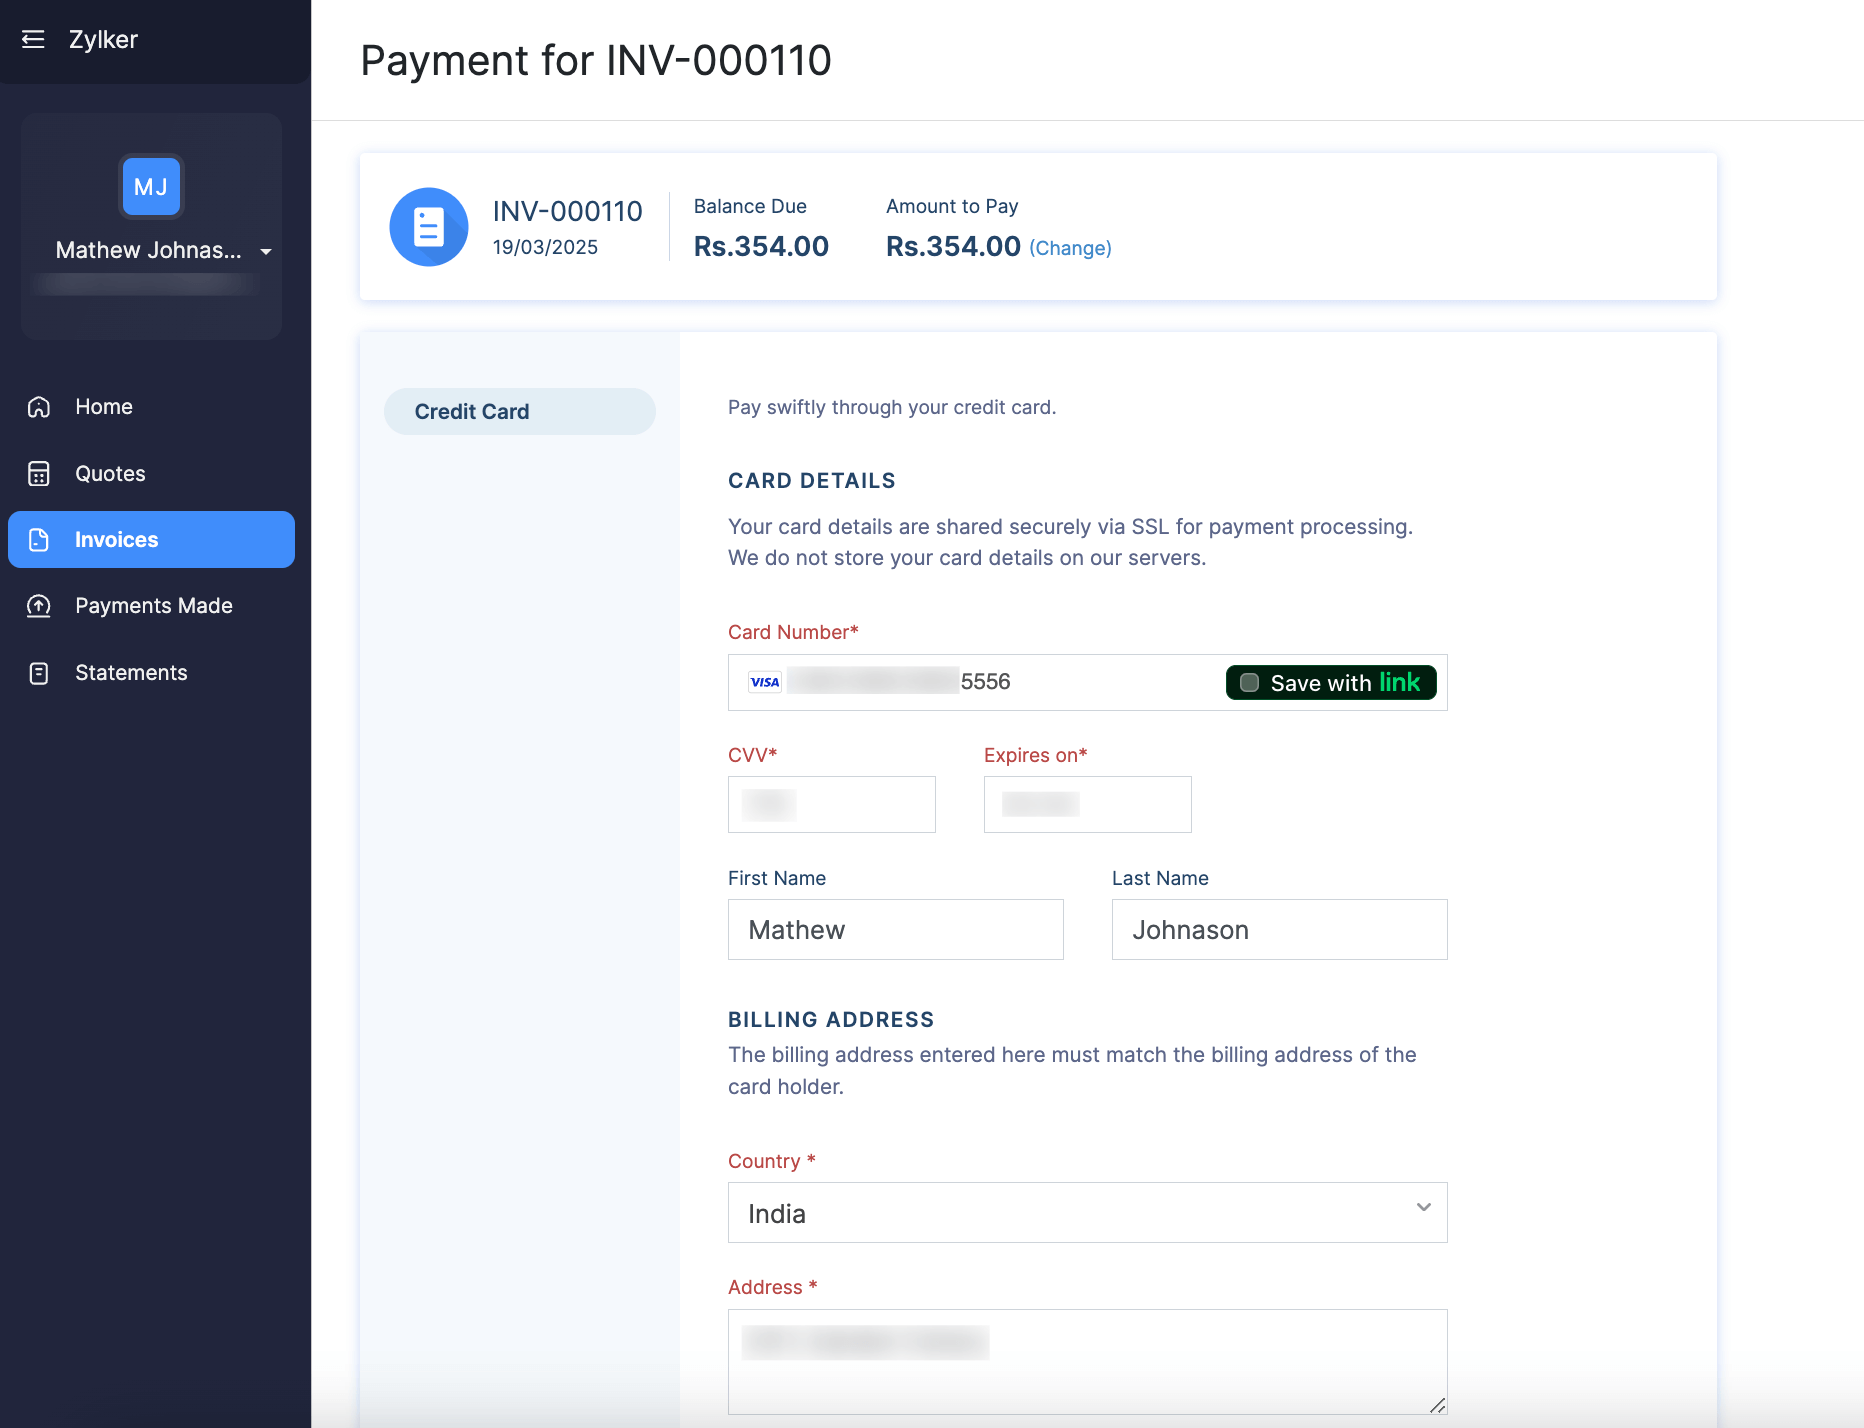Viewport: 1864px width, 1428px height.
Task: Open the sidebar hamburger menu
Action: tap(33, 38)
